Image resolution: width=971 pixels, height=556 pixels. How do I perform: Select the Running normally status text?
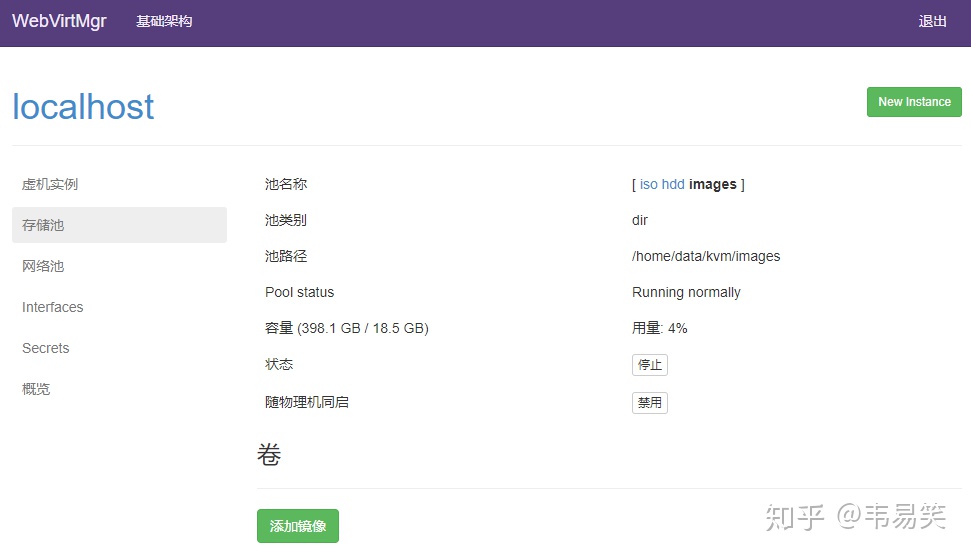pos(686,292)
